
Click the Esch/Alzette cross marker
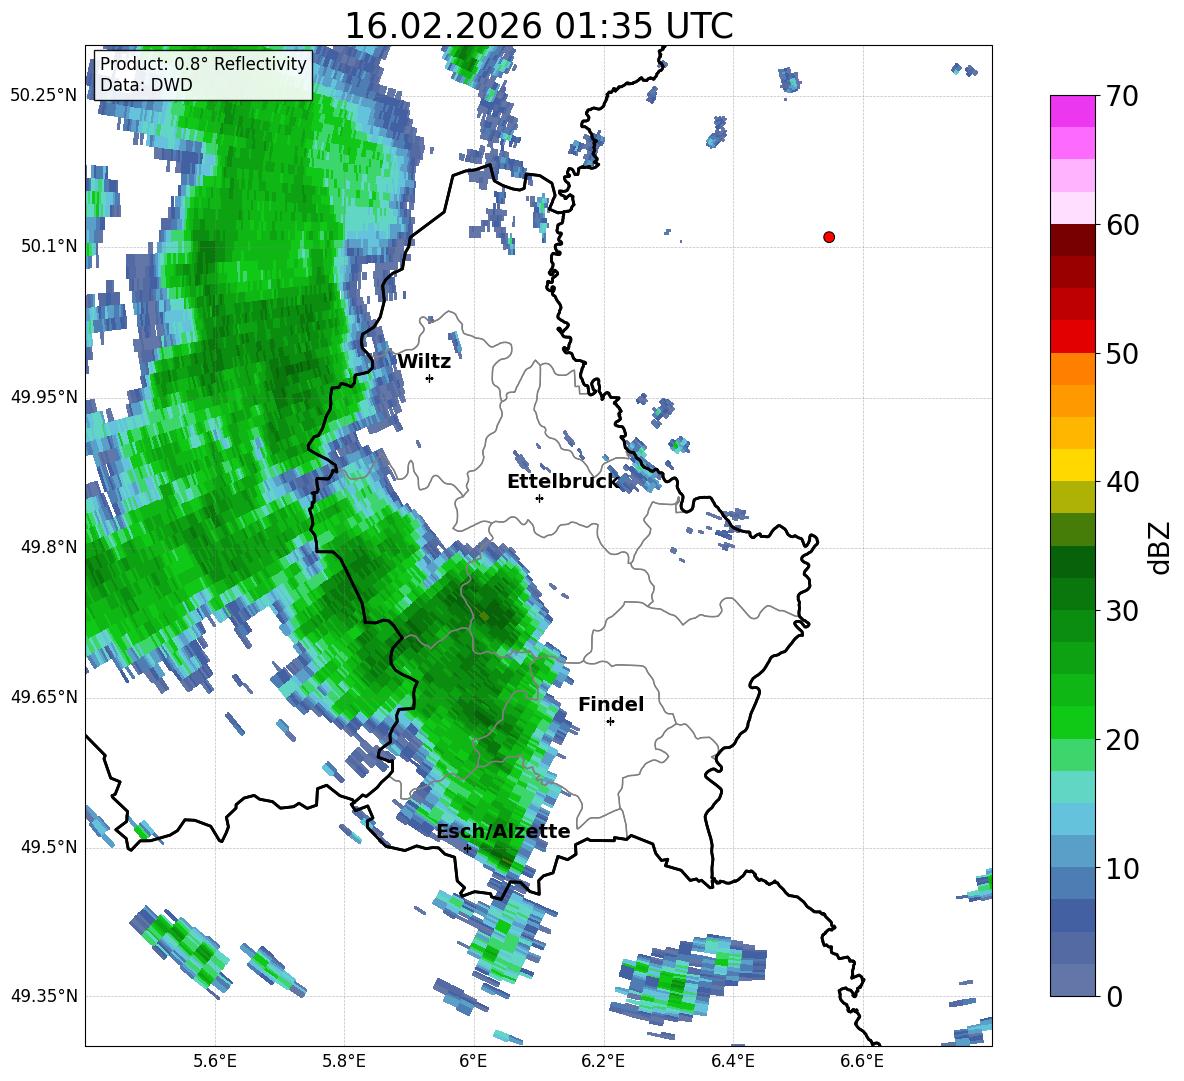point(467,848)
